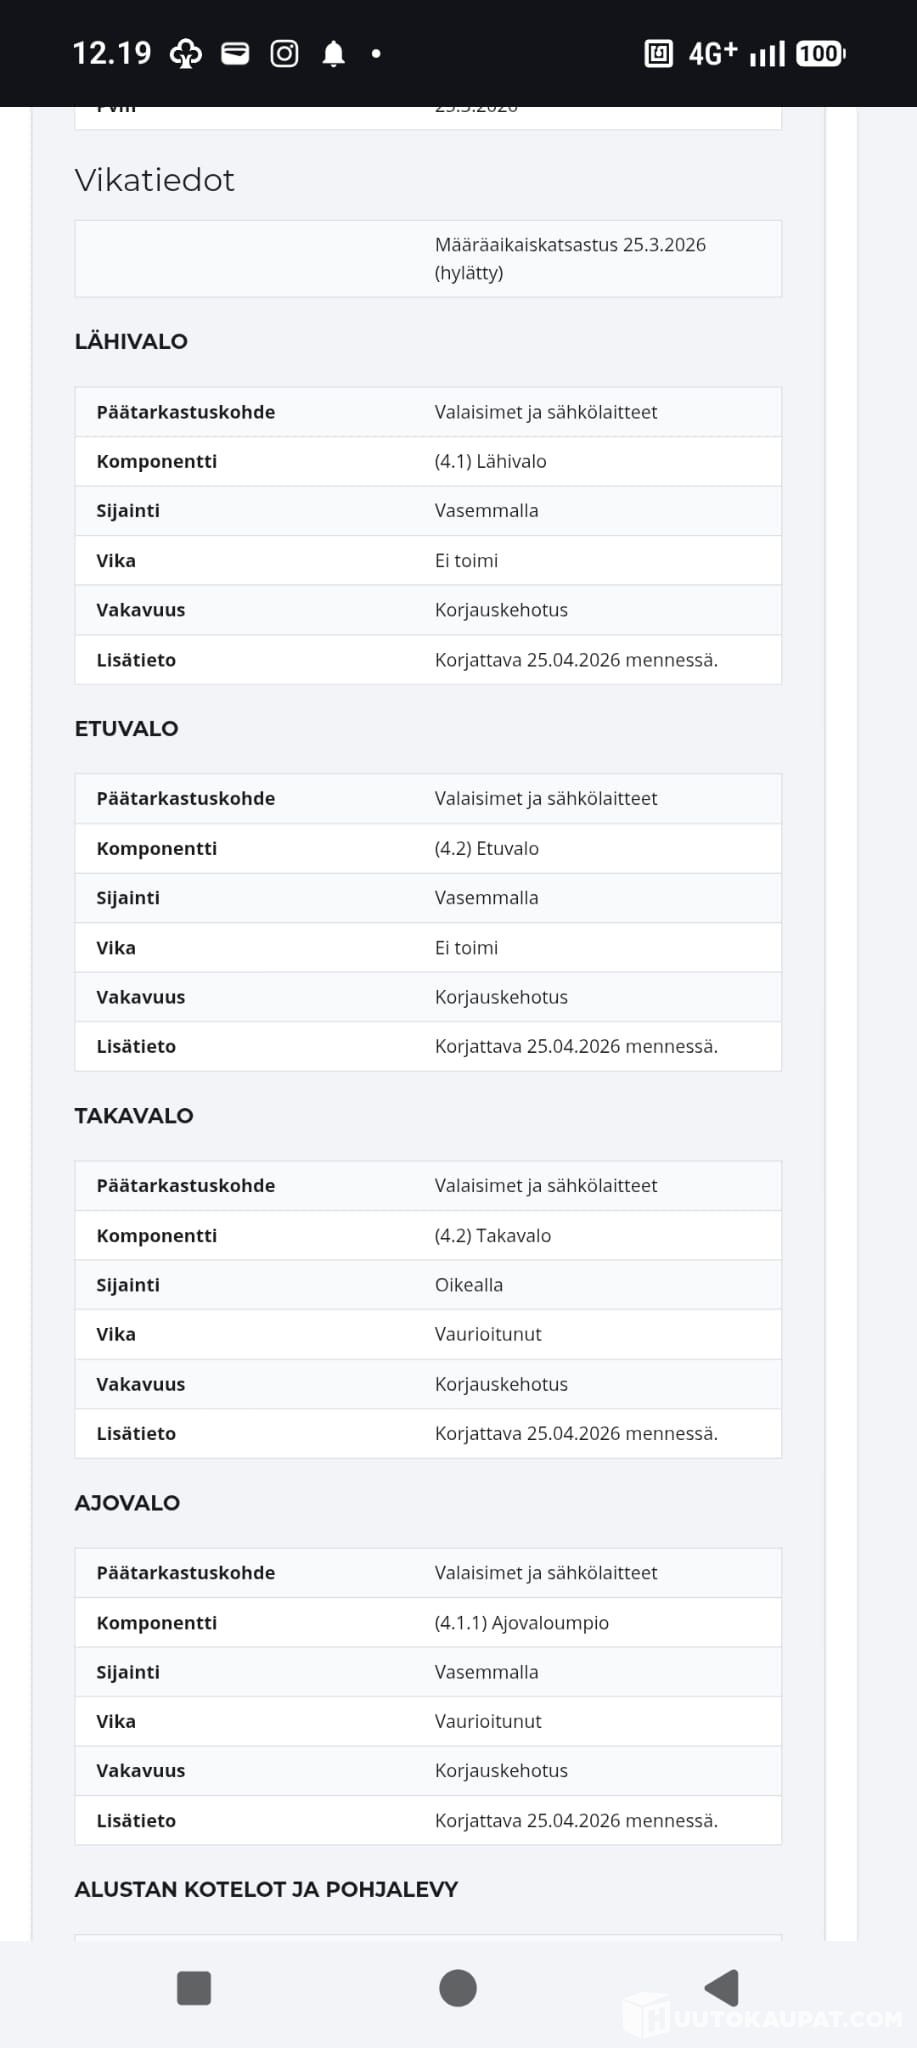Tap the NFC icon in status bar

tap(658, 53)
